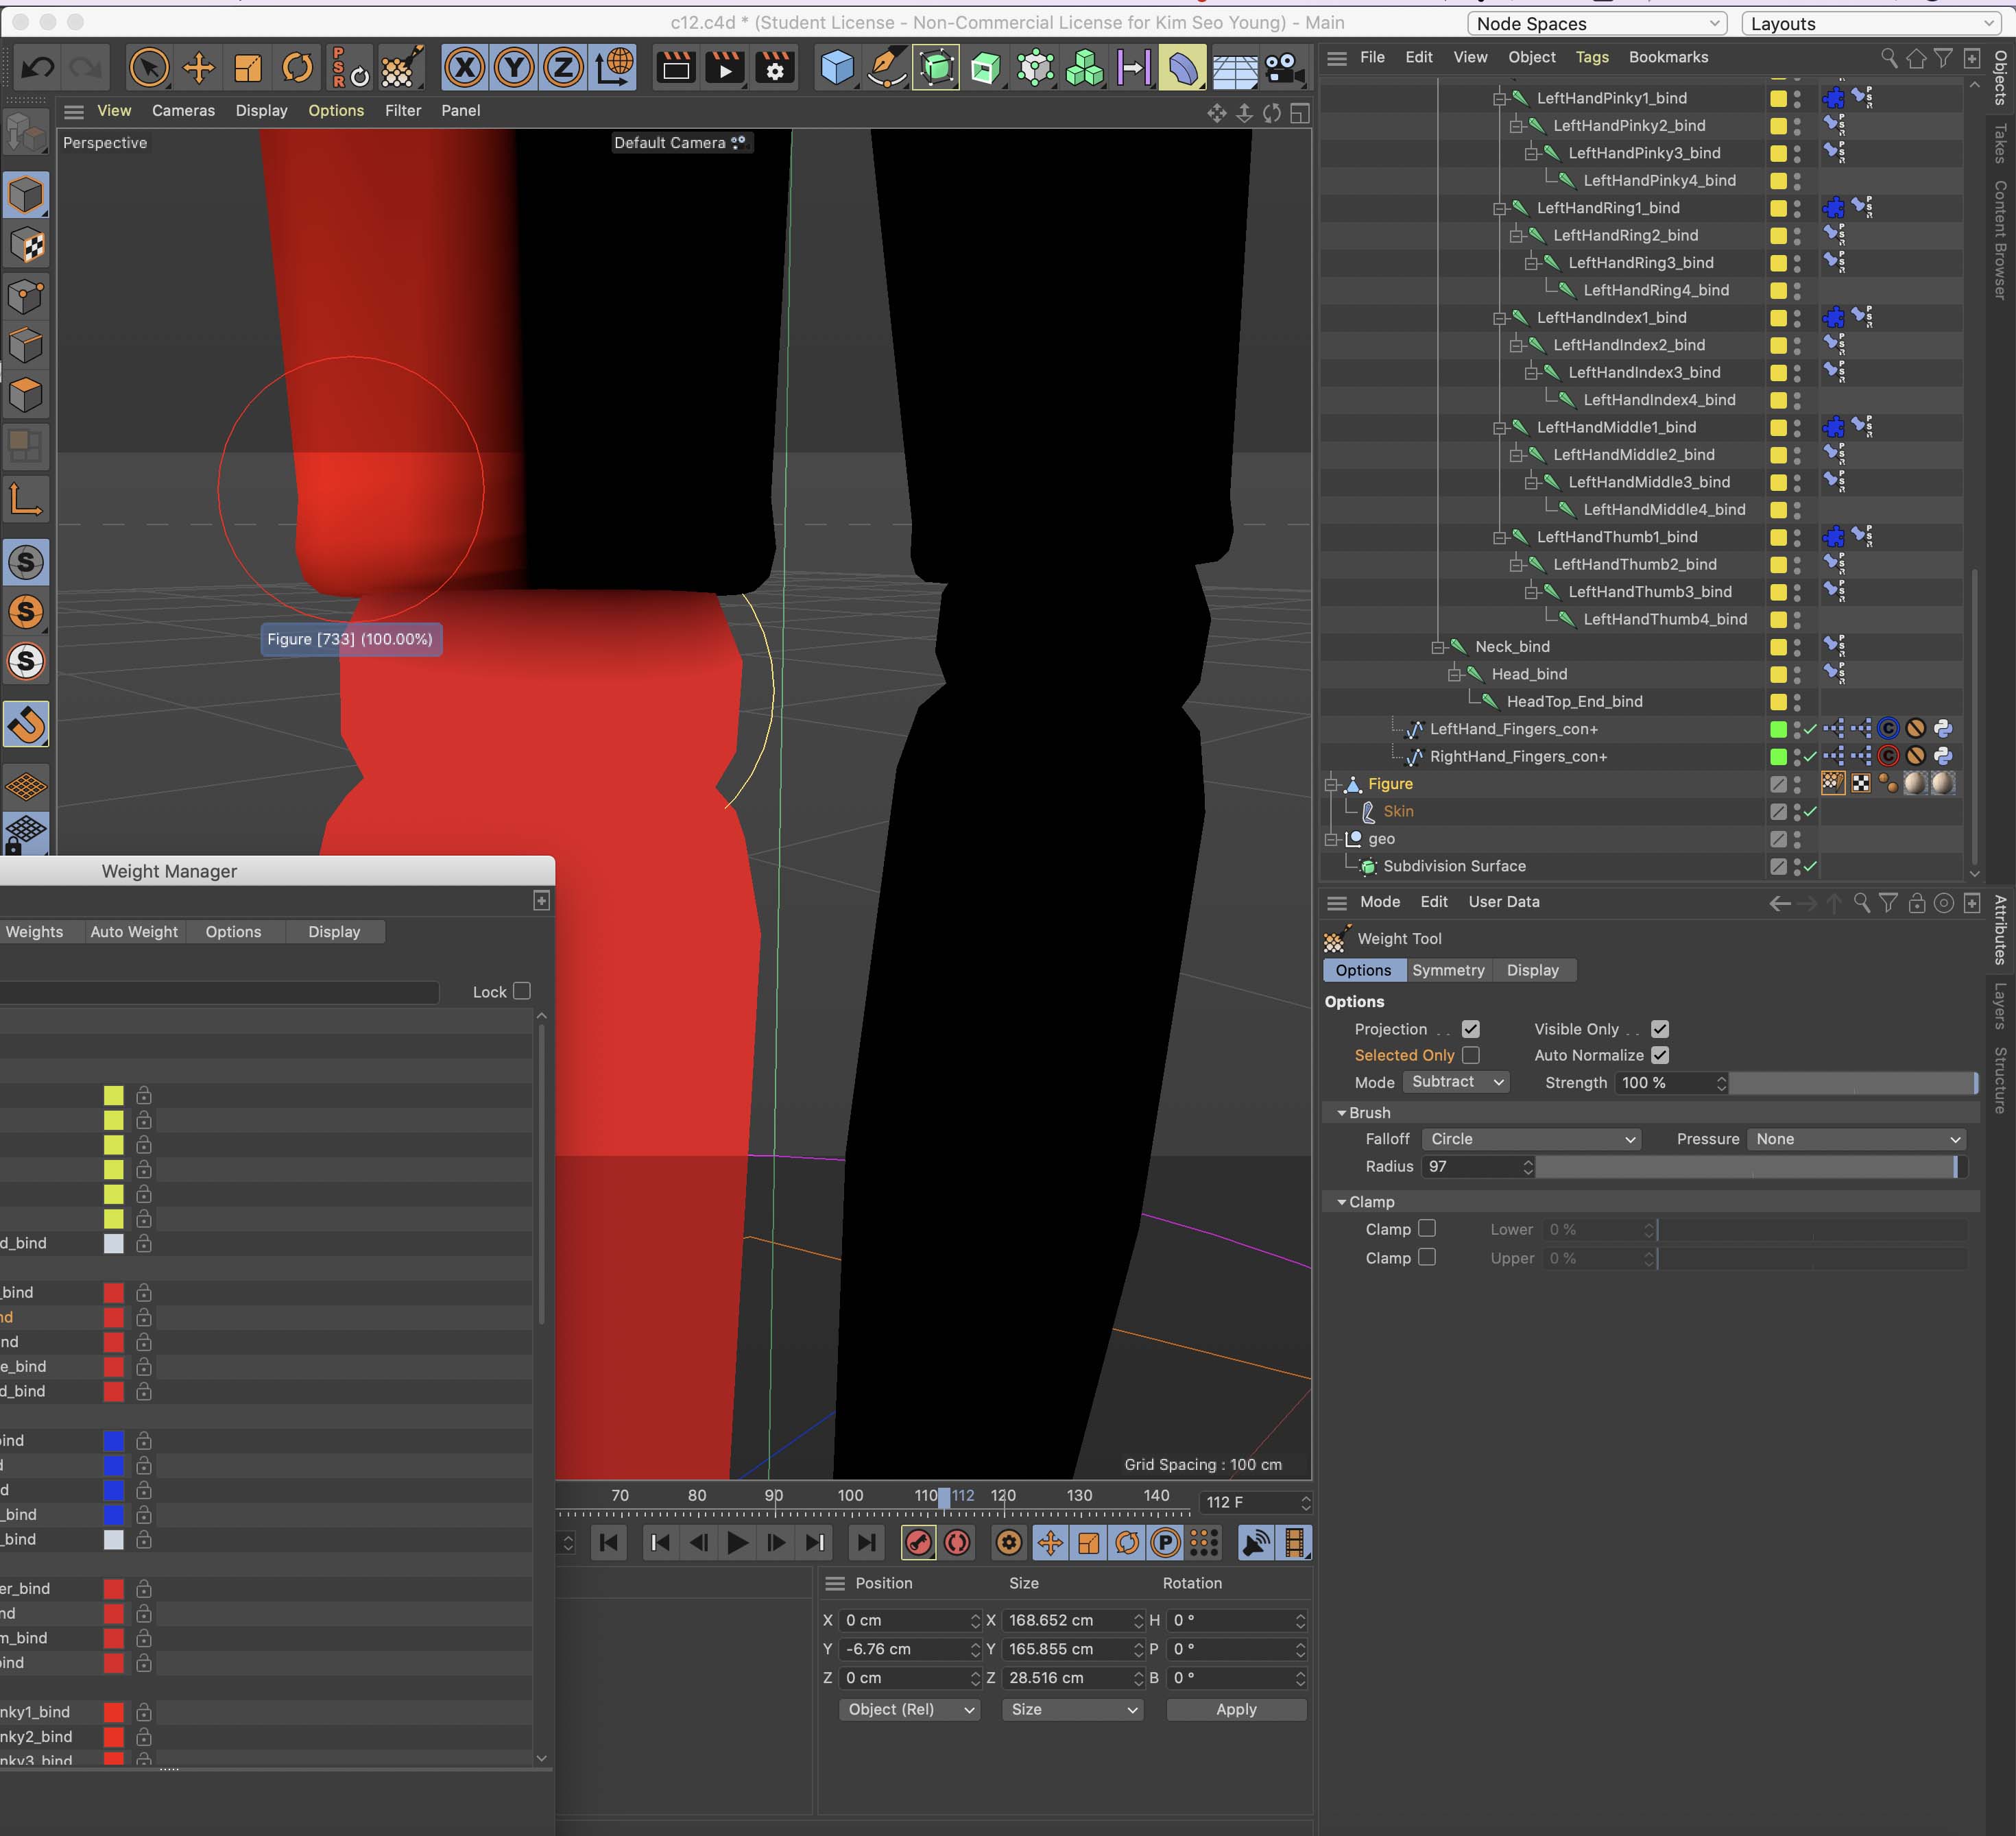Click the Undo arrow icon
Screen dimensions: 2016x1836
38,68
